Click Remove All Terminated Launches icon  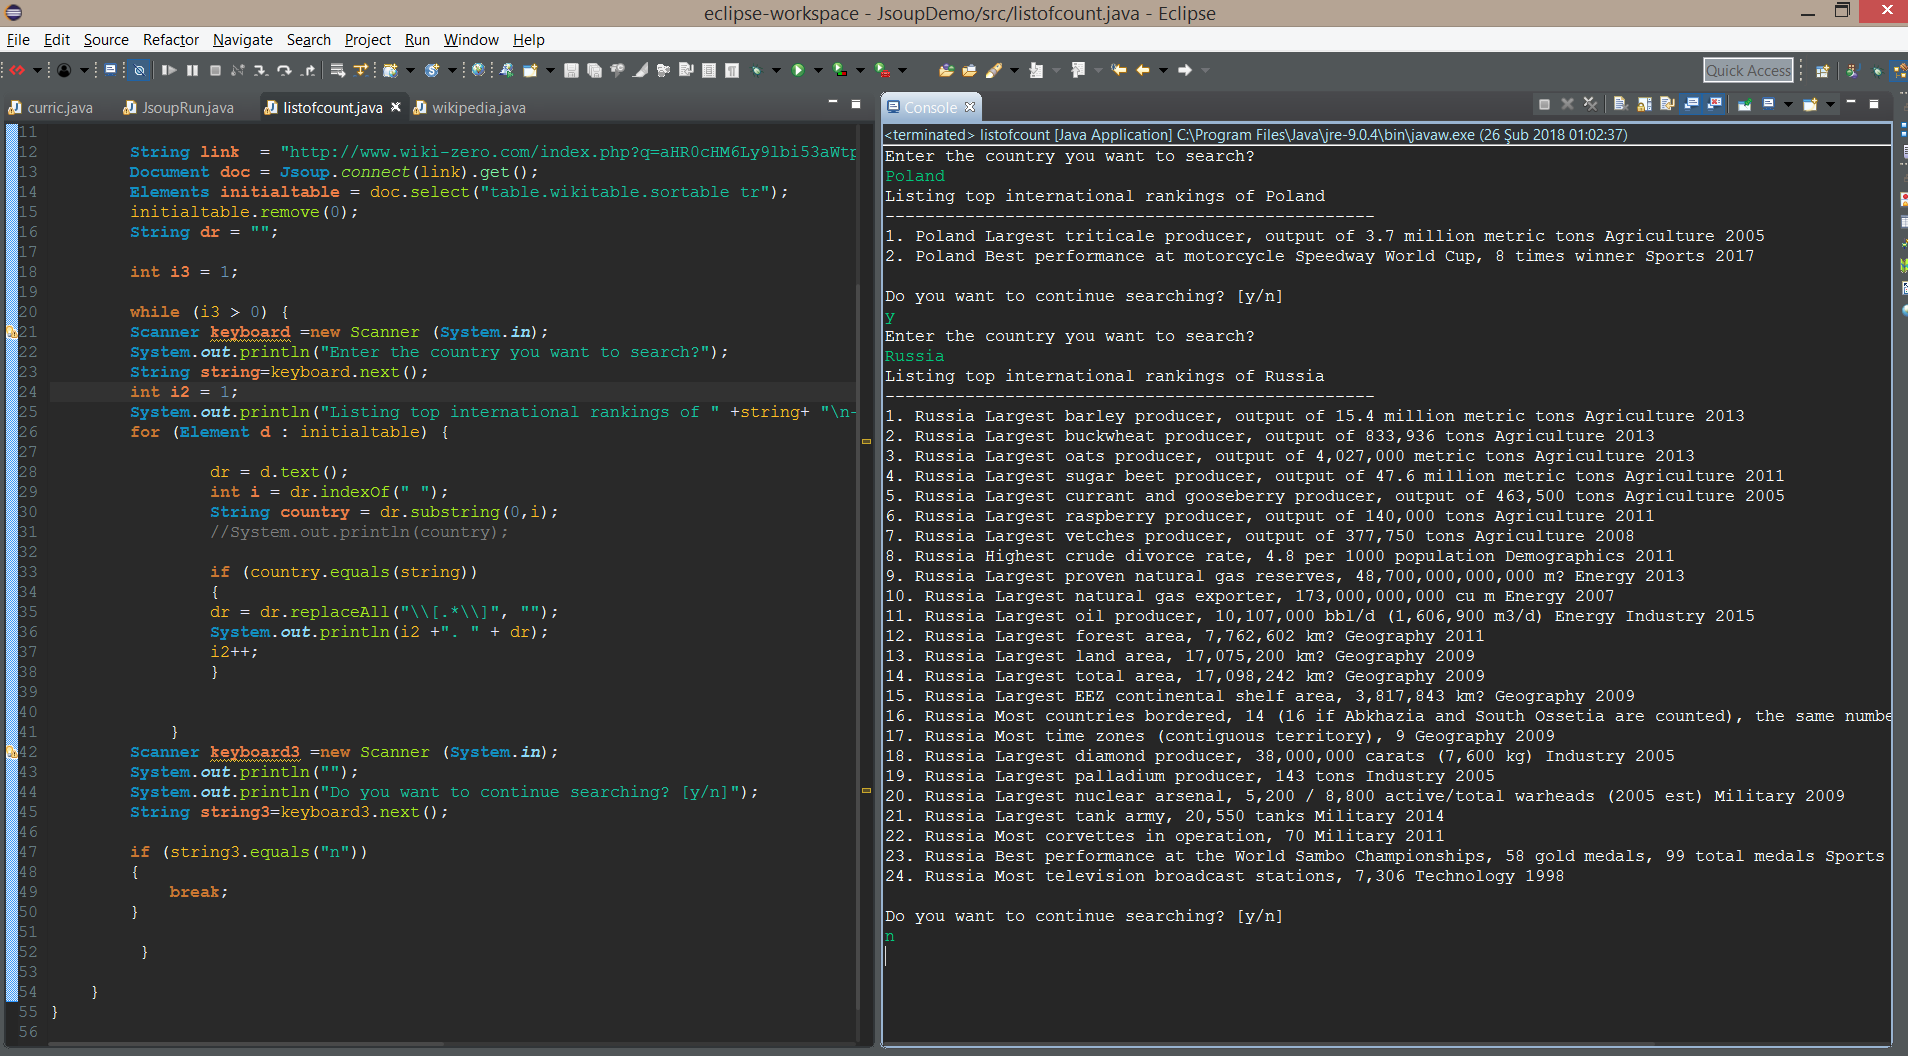tap(1590, 104)
